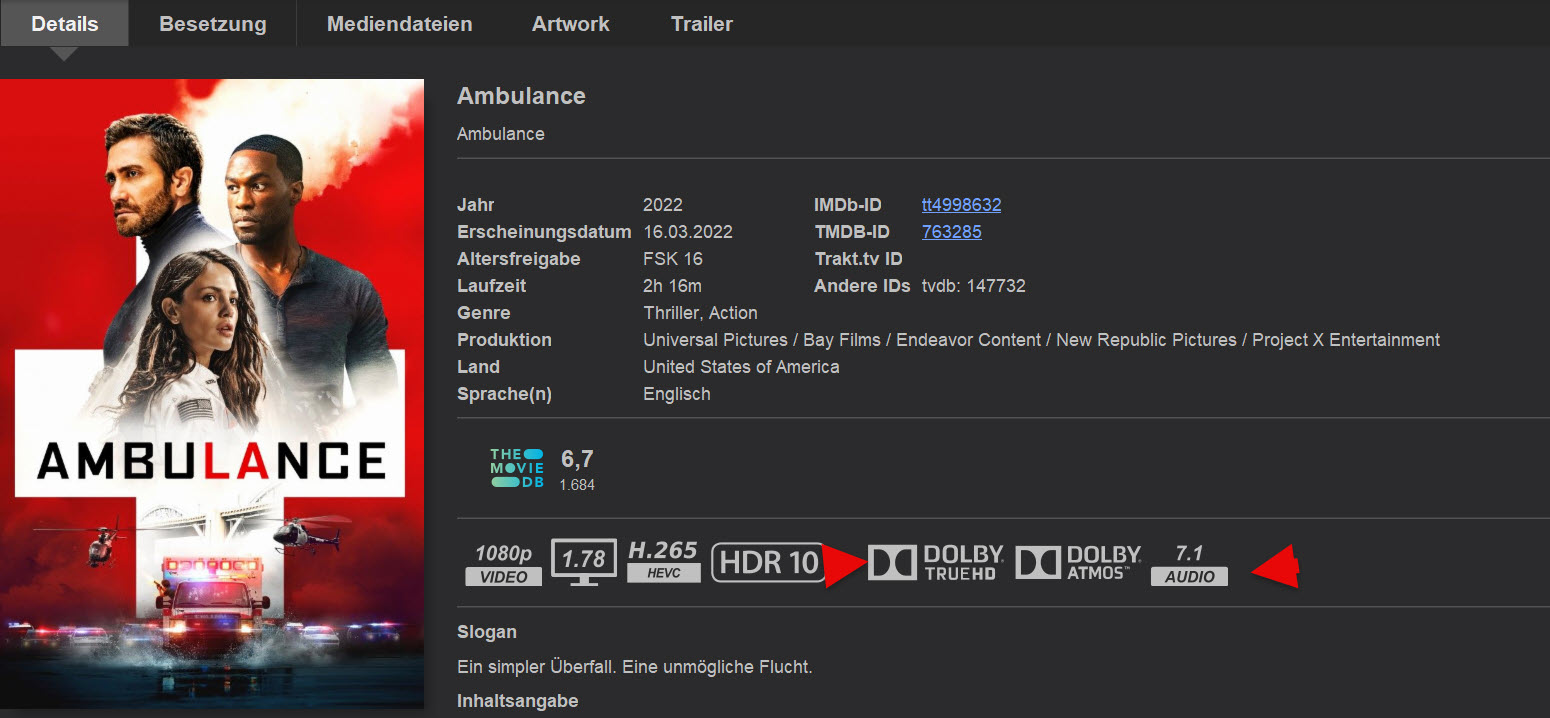This screenshot has width=1550, height=718.
Task: Click the Ambulance movie poster
Action: coord(212,394)
